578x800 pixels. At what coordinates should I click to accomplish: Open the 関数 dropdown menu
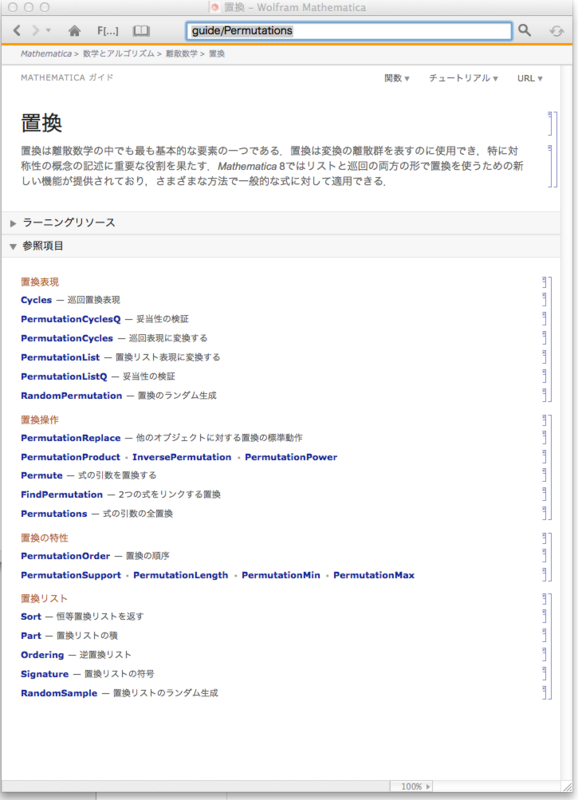point(397,78)
